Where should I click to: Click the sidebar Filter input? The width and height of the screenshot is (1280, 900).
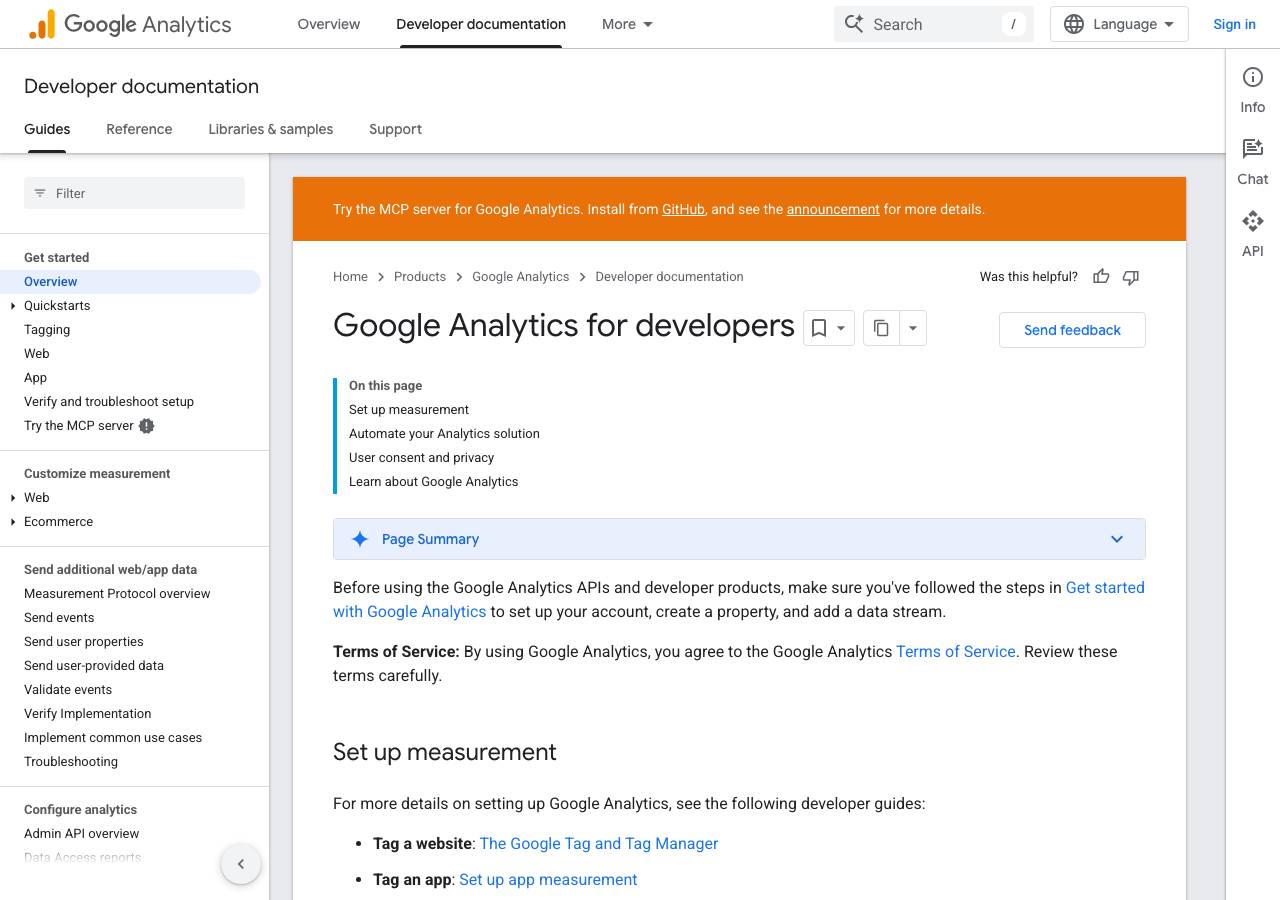point(134,193)
